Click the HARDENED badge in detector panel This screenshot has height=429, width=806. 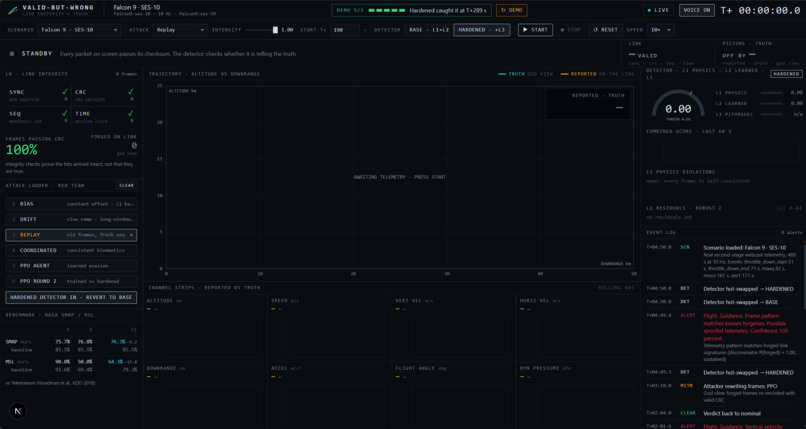786,74
